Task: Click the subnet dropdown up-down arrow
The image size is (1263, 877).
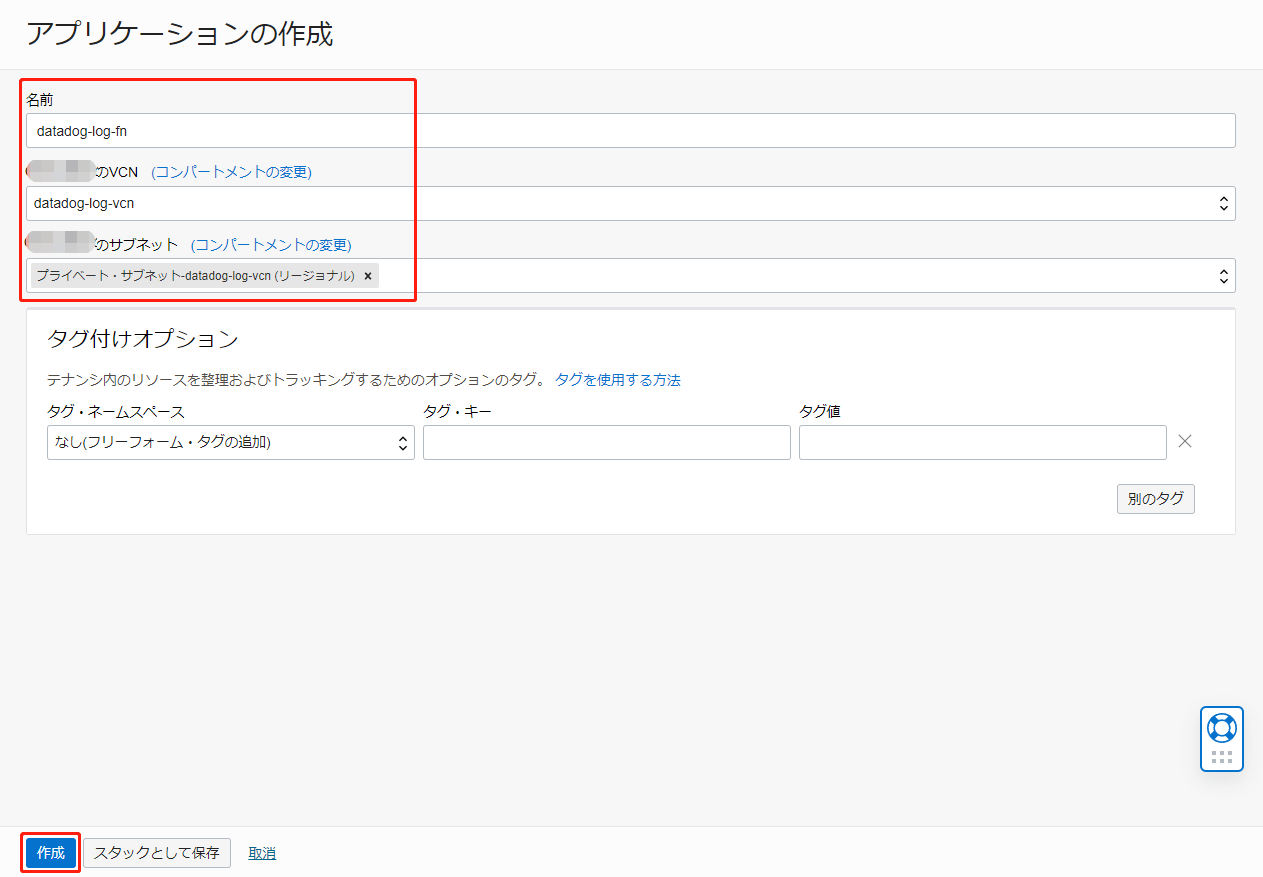Action: [1222, 276]
